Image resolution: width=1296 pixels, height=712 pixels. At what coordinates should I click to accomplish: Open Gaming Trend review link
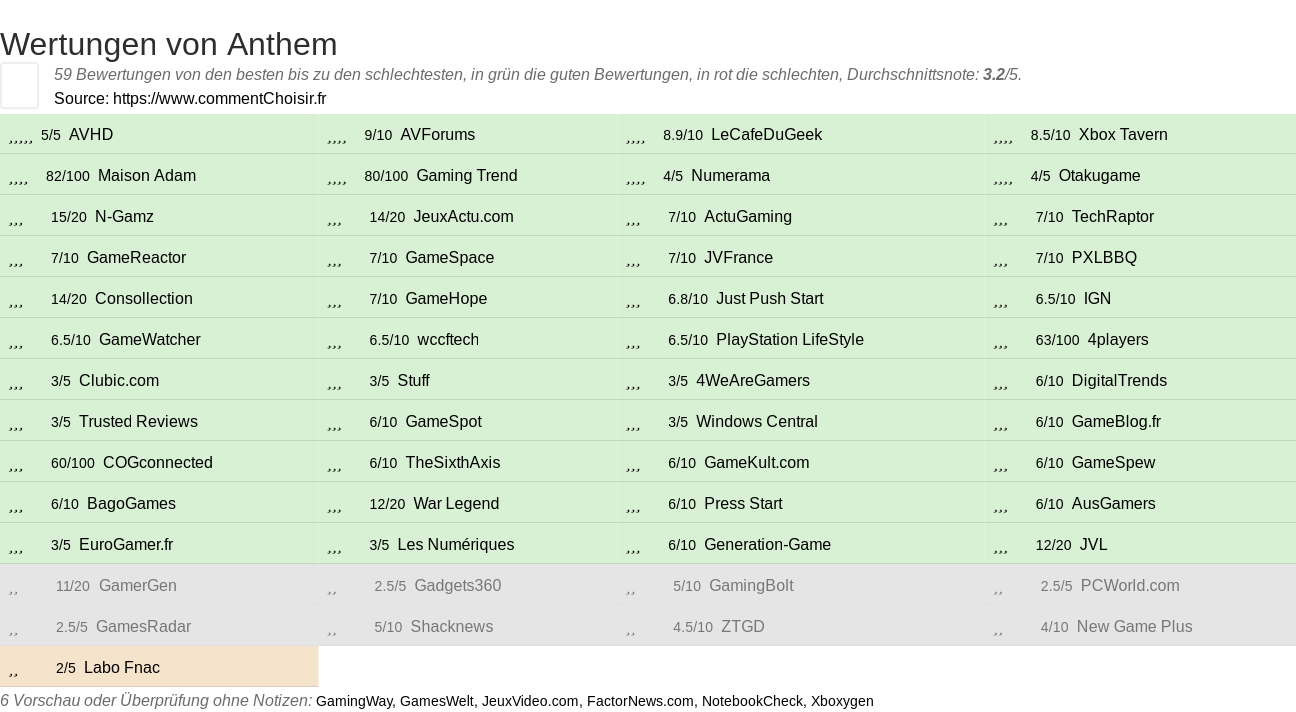[467, 176]
